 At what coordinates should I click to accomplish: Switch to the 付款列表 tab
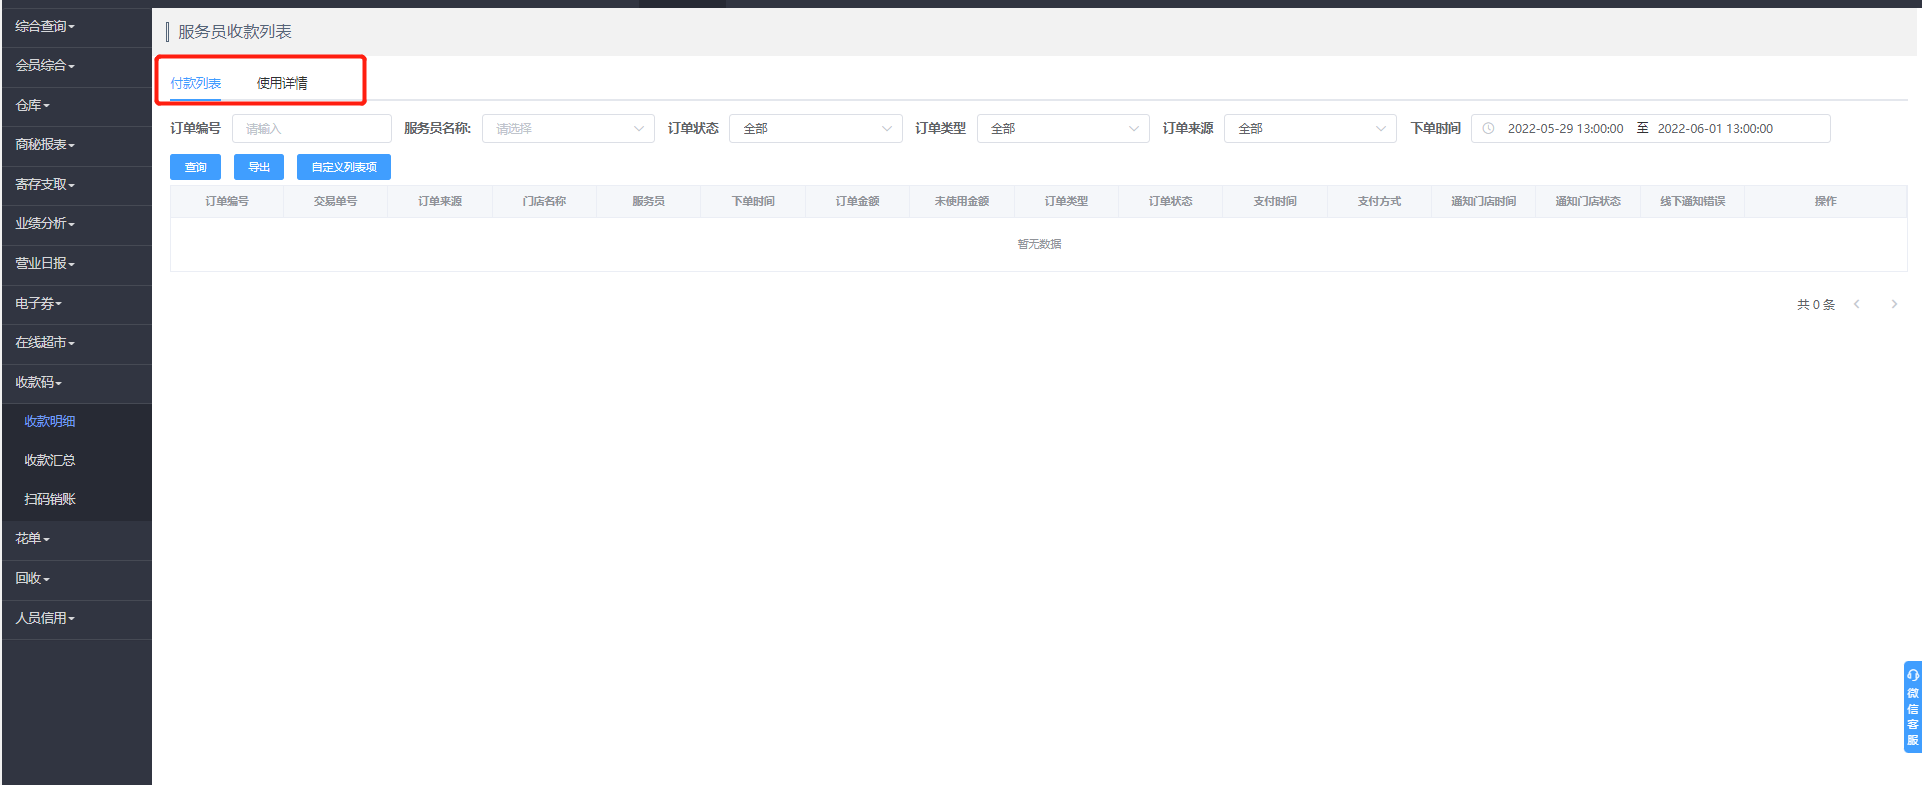[x=196, y=83]
